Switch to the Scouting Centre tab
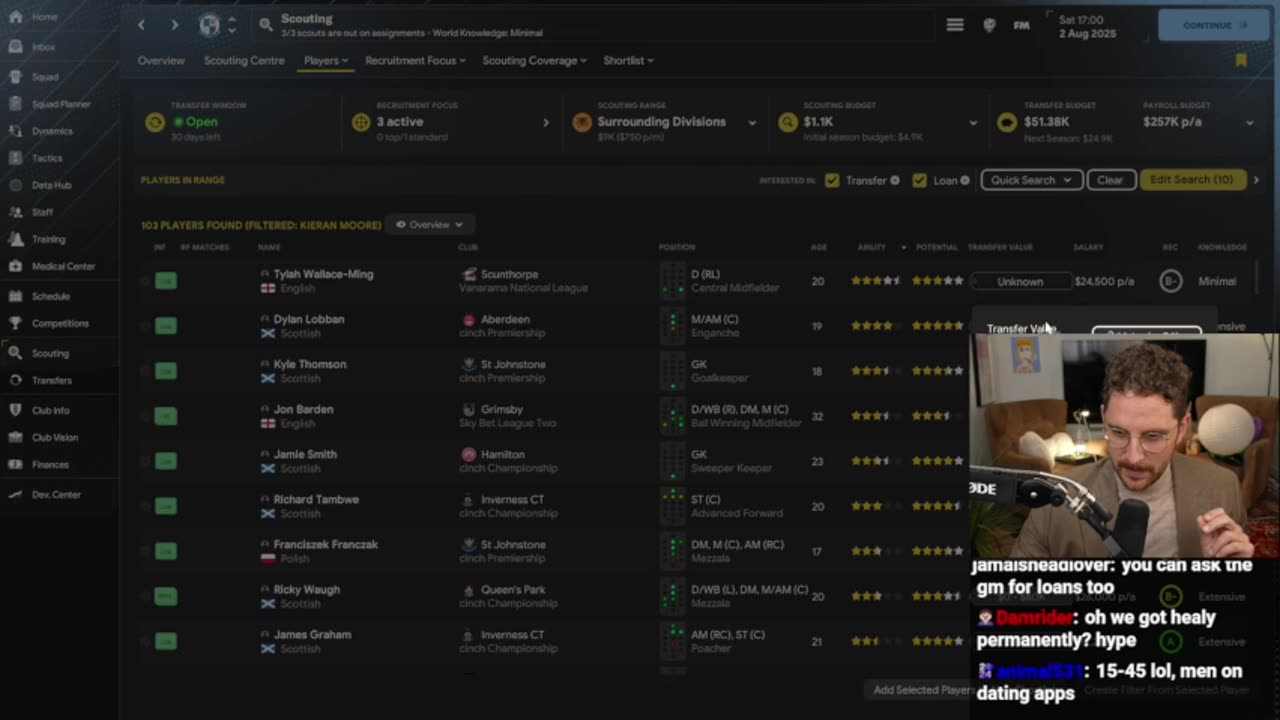 click(x=244, y=61)
